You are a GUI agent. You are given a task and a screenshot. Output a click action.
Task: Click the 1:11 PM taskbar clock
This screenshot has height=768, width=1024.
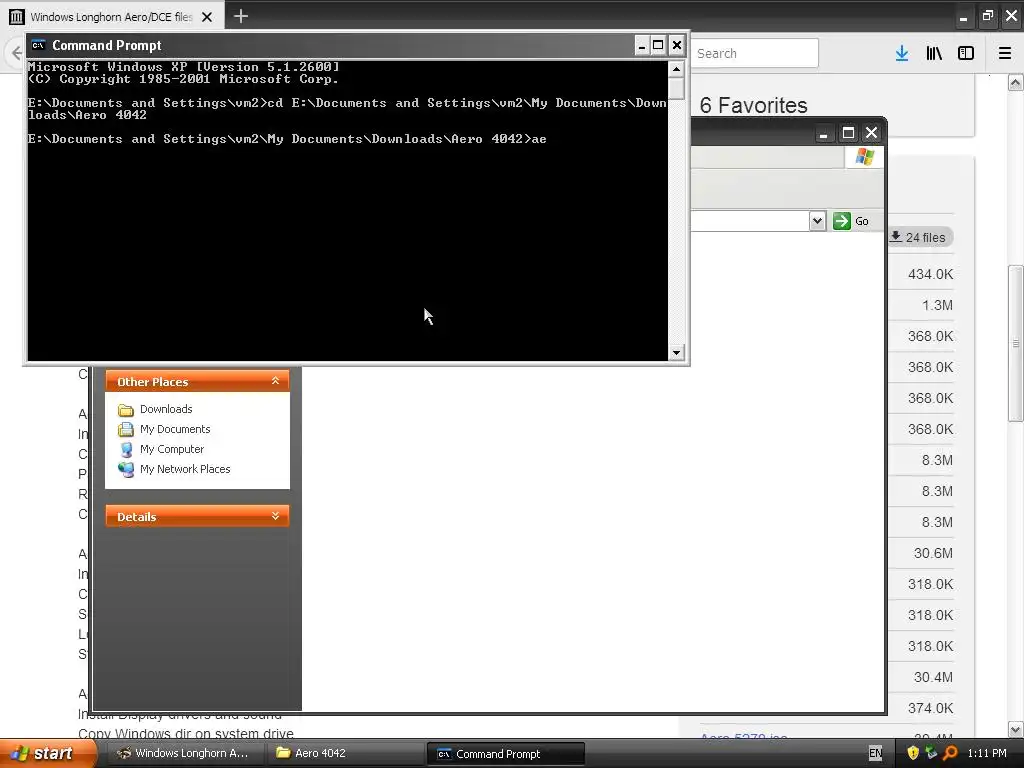(987, 753)
